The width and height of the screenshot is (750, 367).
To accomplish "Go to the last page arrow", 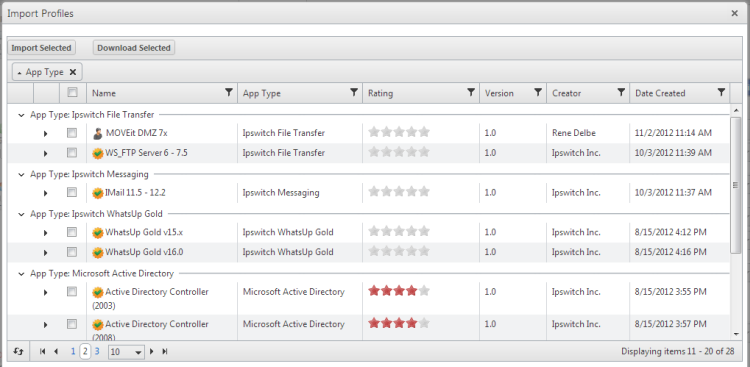I will [x=165, y=351].
